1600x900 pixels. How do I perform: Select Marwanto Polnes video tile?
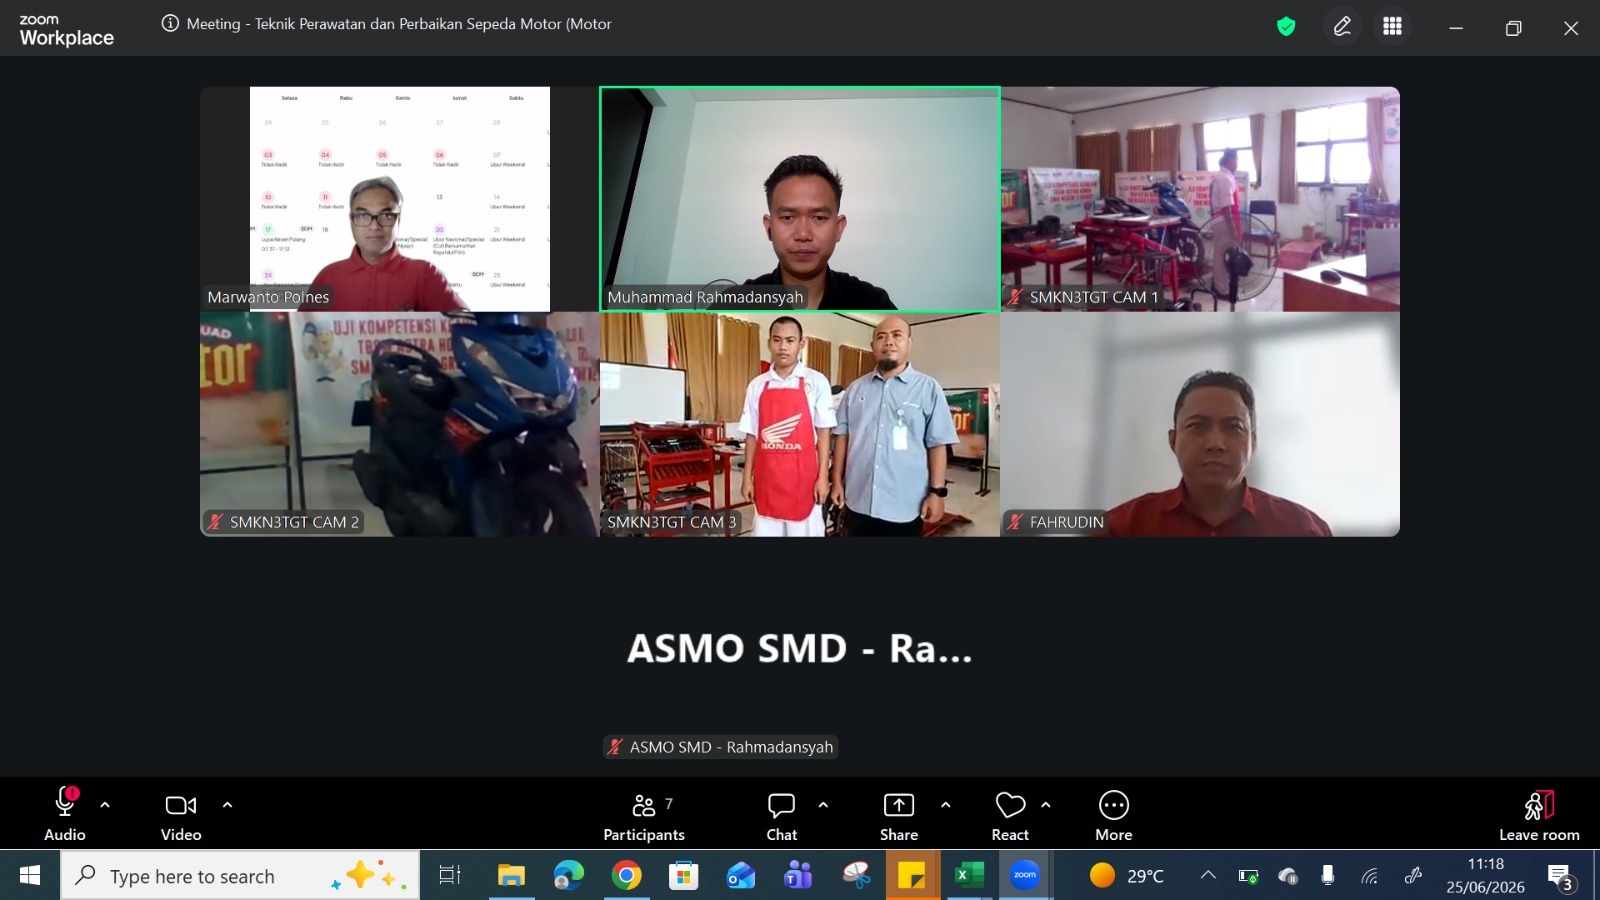[400, 199]
